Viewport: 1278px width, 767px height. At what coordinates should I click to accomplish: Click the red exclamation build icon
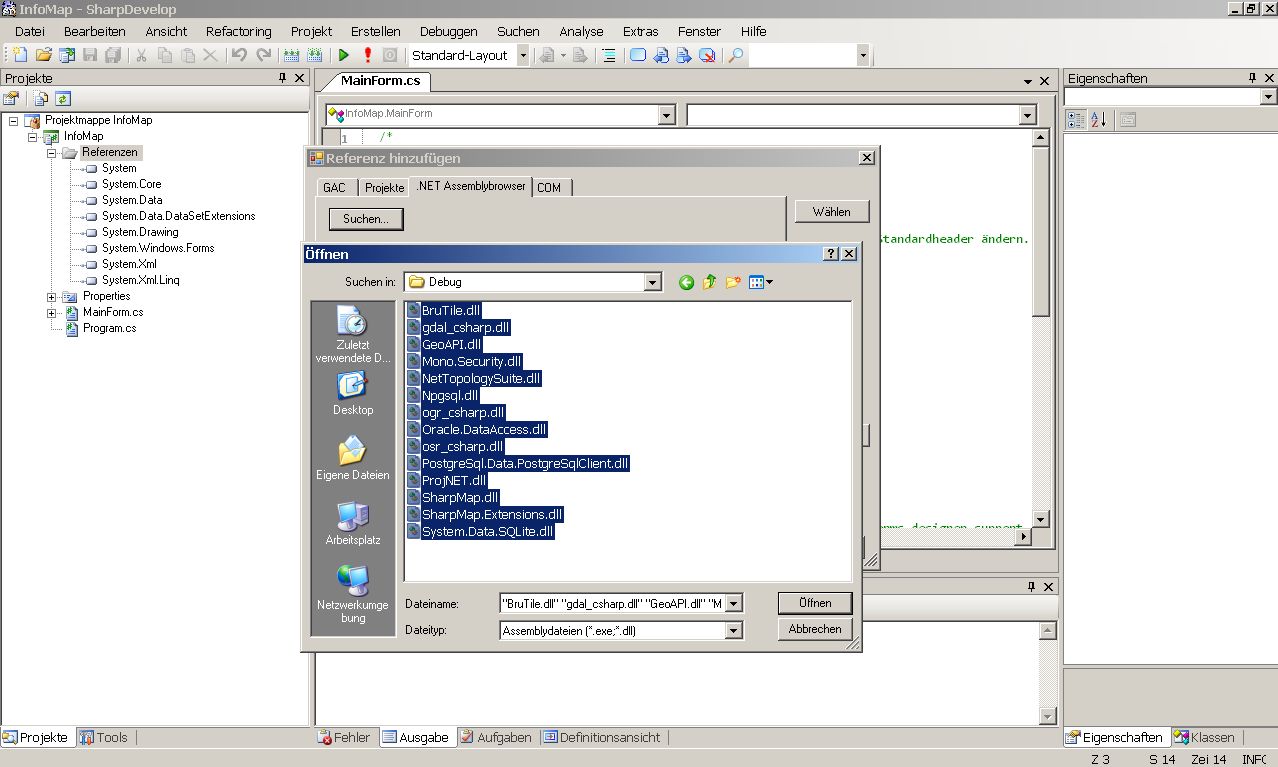366,55
